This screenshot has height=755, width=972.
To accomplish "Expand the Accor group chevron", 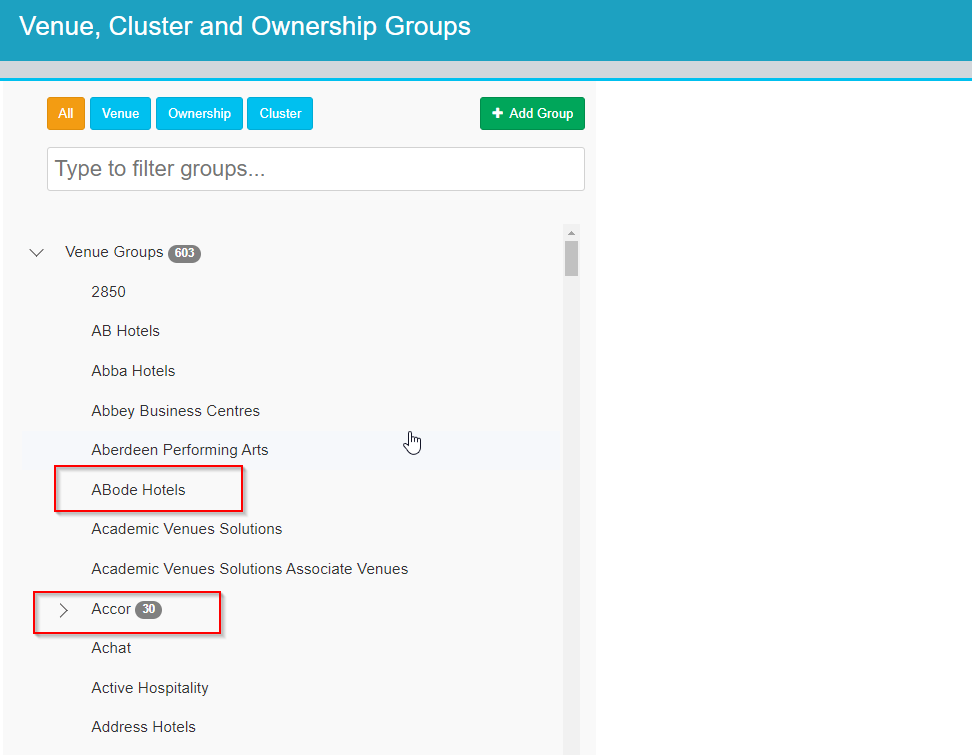I will click(63, 610).
